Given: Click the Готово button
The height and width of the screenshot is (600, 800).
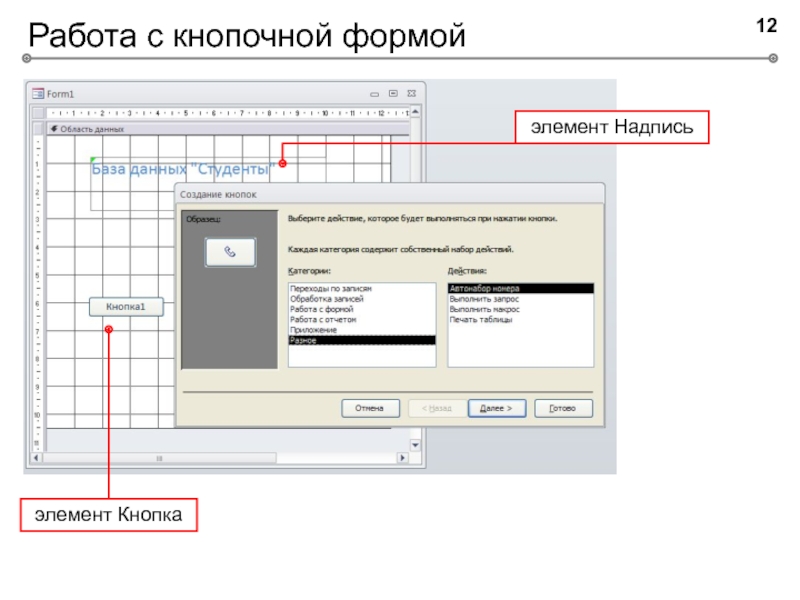Looking at the screenshot, I should coord(563,408).
